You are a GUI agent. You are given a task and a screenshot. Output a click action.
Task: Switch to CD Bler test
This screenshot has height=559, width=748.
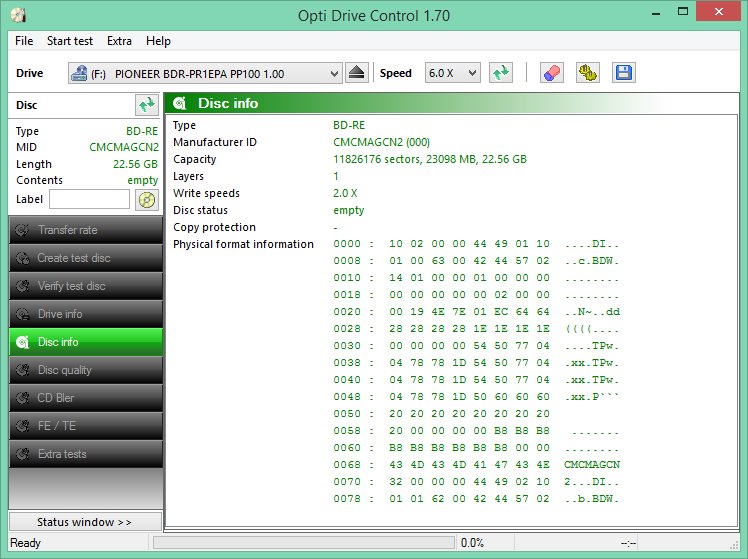[86, 398]
